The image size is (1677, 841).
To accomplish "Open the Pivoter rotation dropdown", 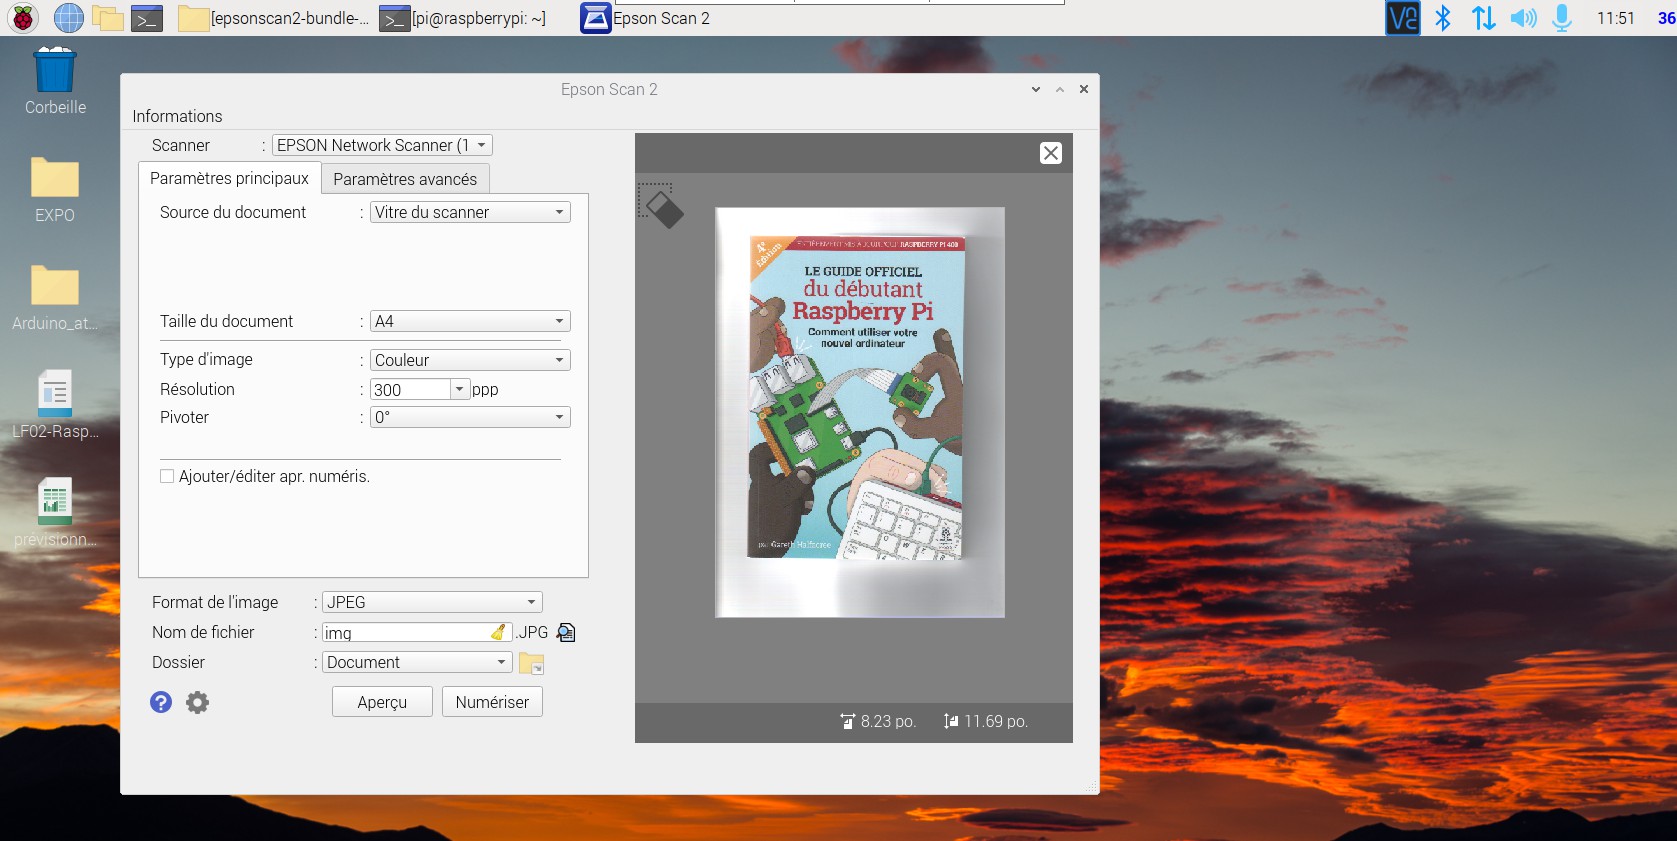I will [x=470, y=417].
